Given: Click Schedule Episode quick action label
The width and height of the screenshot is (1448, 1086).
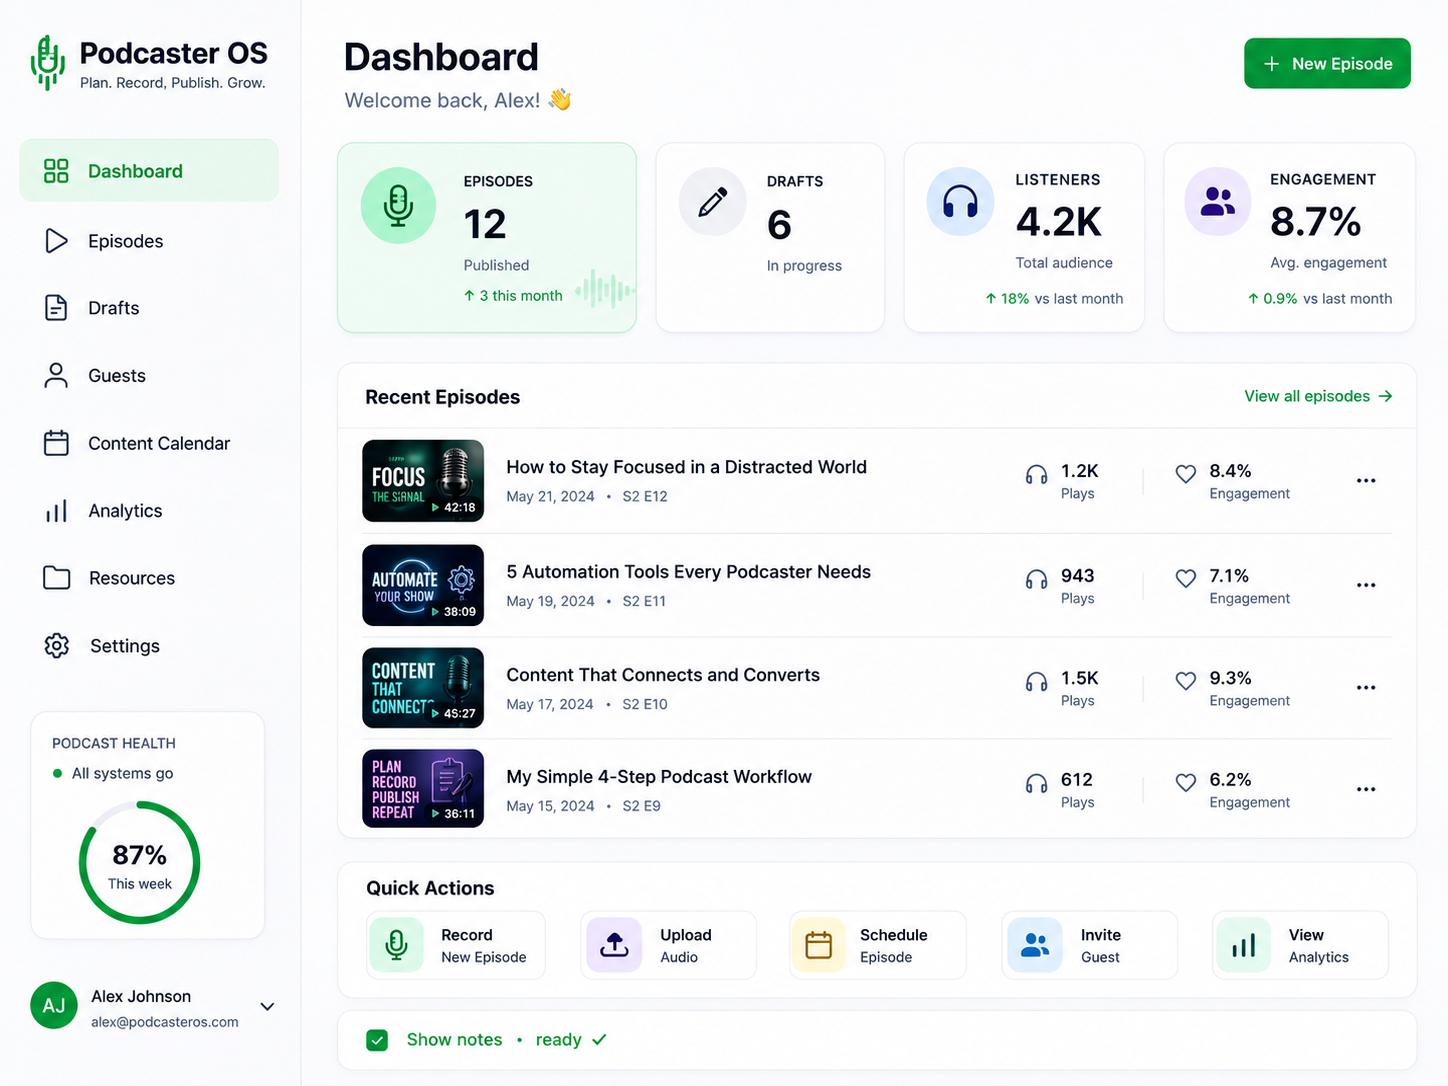Looking at the screenshot, I should point(894,946).
